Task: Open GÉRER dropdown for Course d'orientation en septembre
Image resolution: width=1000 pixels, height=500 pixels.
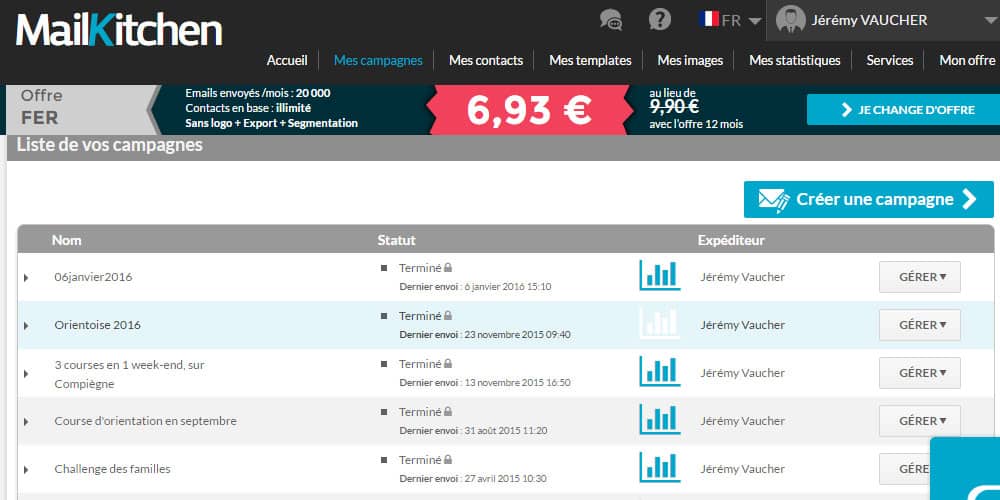Action: tap(920, 421)
